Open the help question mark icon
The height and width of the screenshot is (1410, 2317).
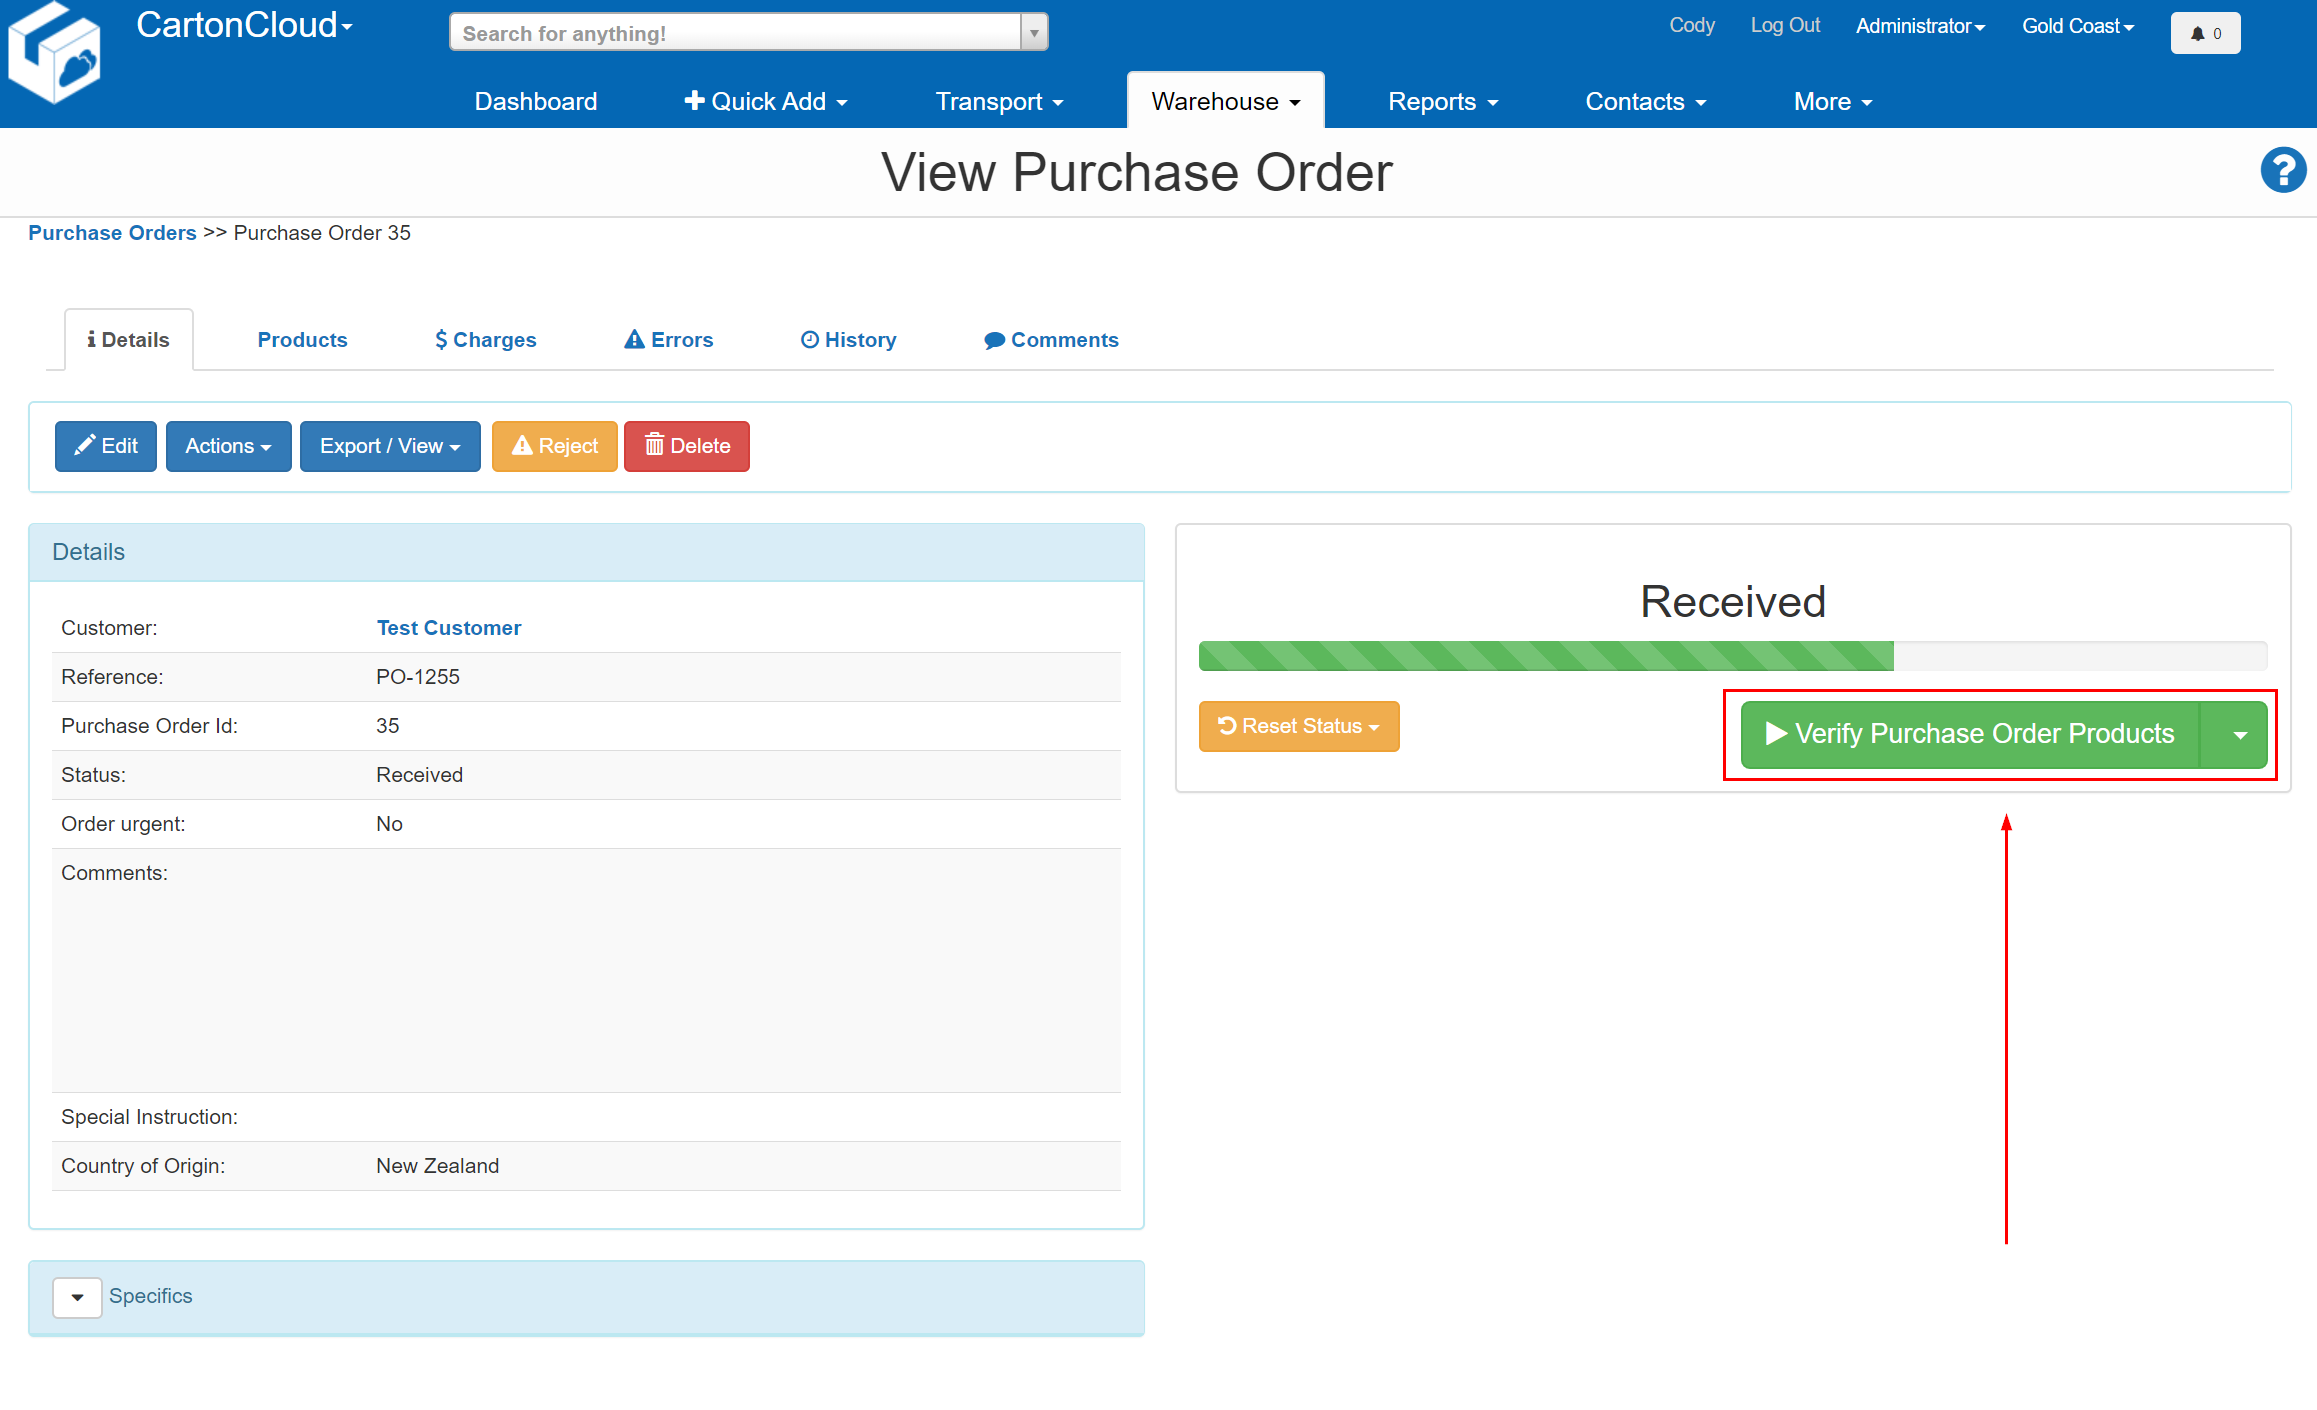pos(2283,170)
